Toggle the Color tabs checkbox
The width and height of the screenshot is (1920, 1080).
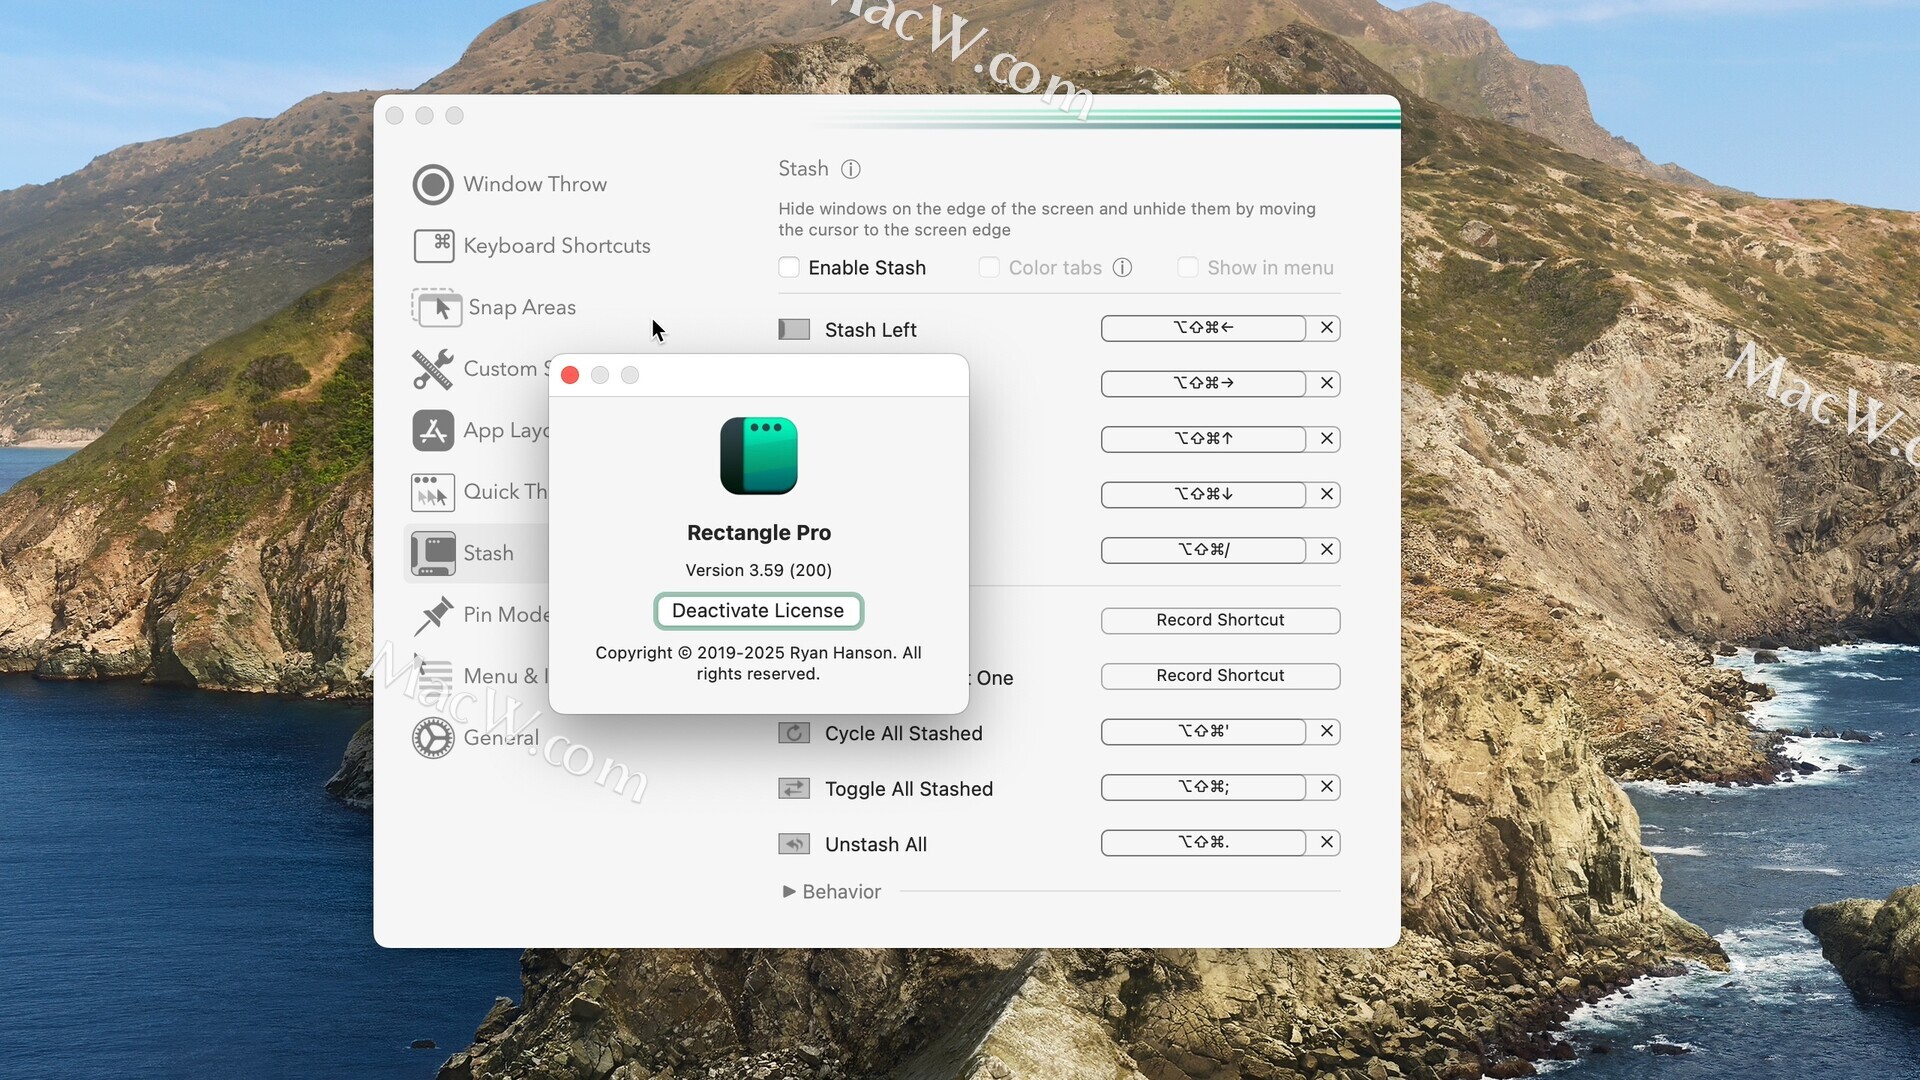[989, 268]
